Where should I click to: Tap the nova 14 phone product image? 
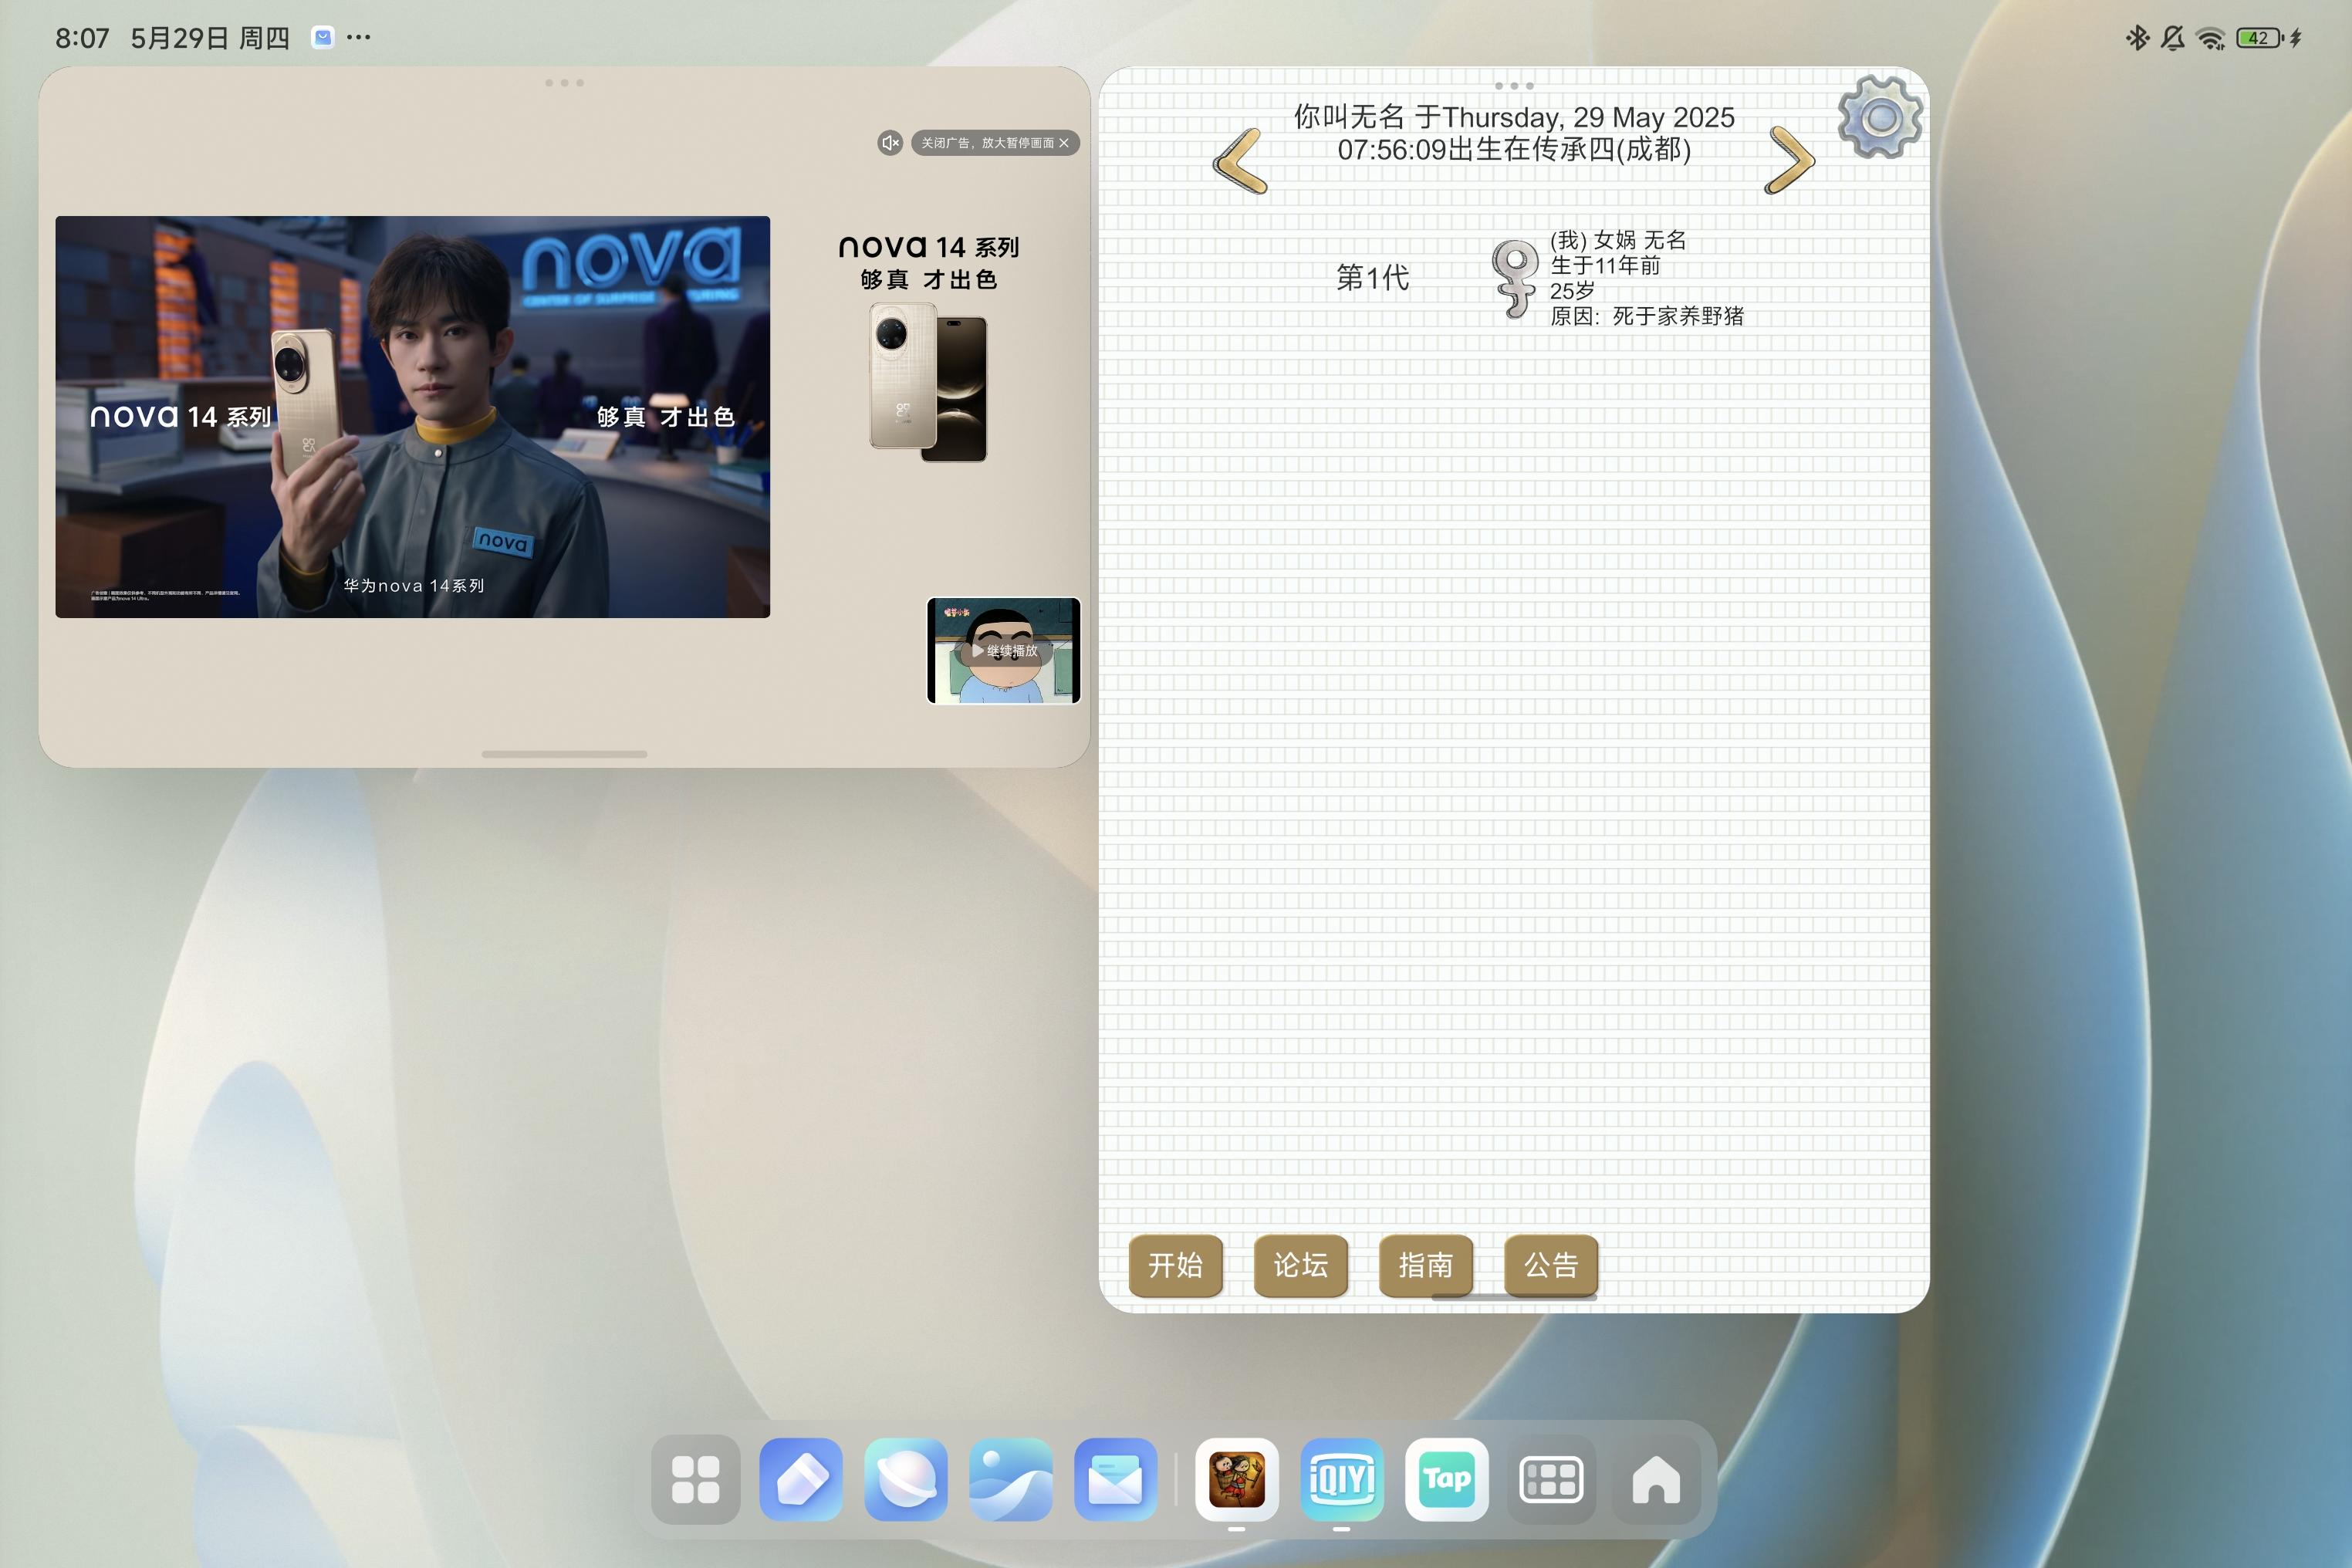[928, 383]
